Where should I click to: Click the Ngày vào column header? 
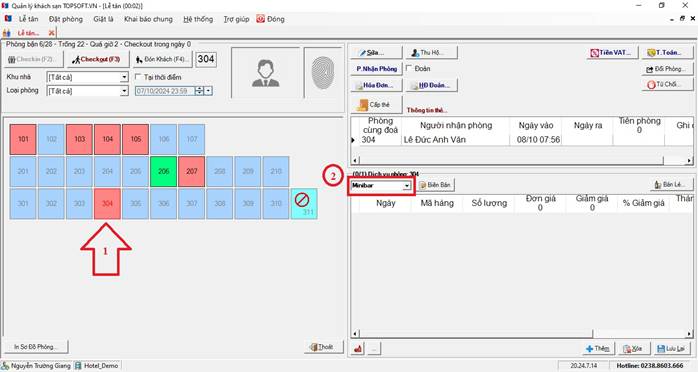tap(536, 125)
